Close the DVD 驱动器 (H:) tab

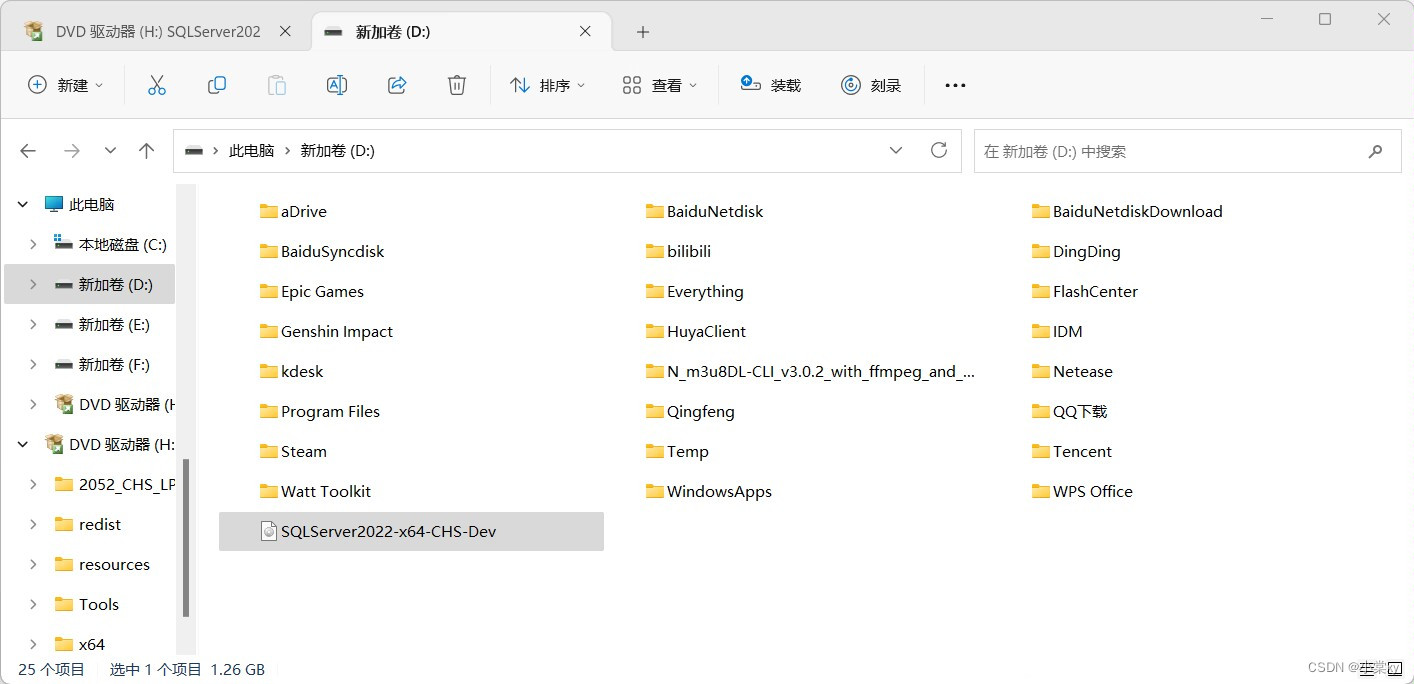[x=285, y=32]
